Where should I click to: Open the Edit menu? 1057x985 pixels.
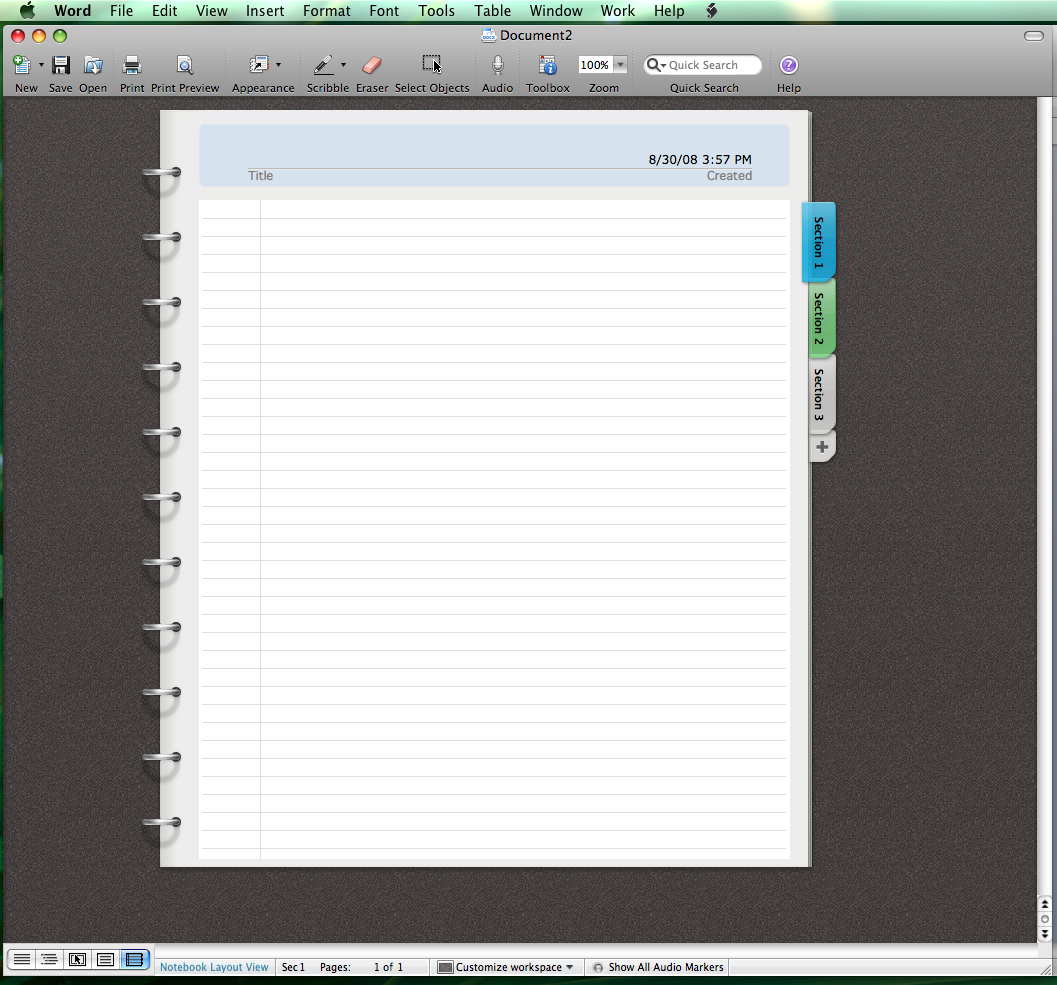pos(164,11)
